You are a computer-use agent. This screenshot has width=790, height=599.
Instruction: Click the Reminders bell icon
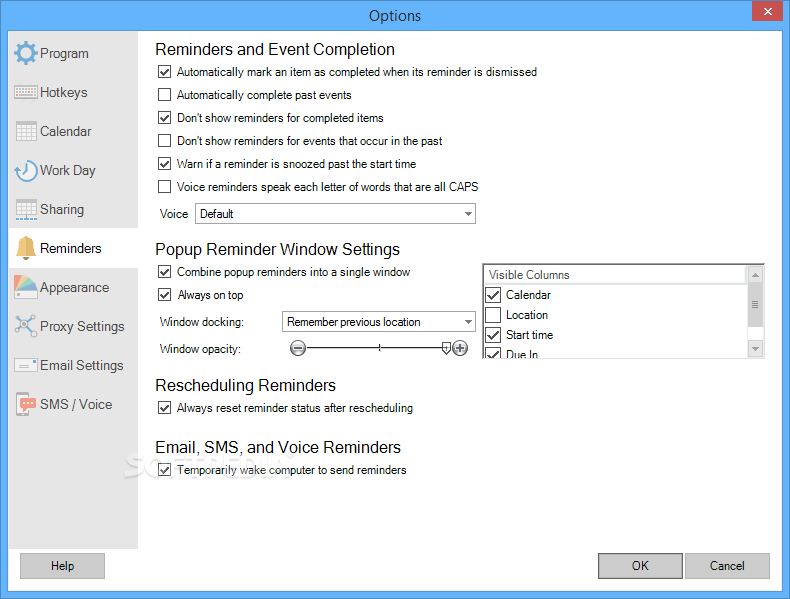(26, 248)
